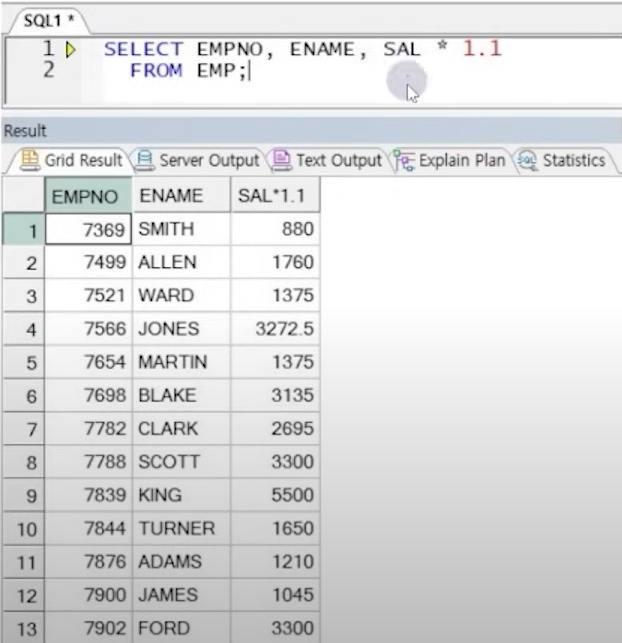The image size is (622, 643).
Task: Click the cell with EMPNO 7788
Action: click(x=88, y=462)
